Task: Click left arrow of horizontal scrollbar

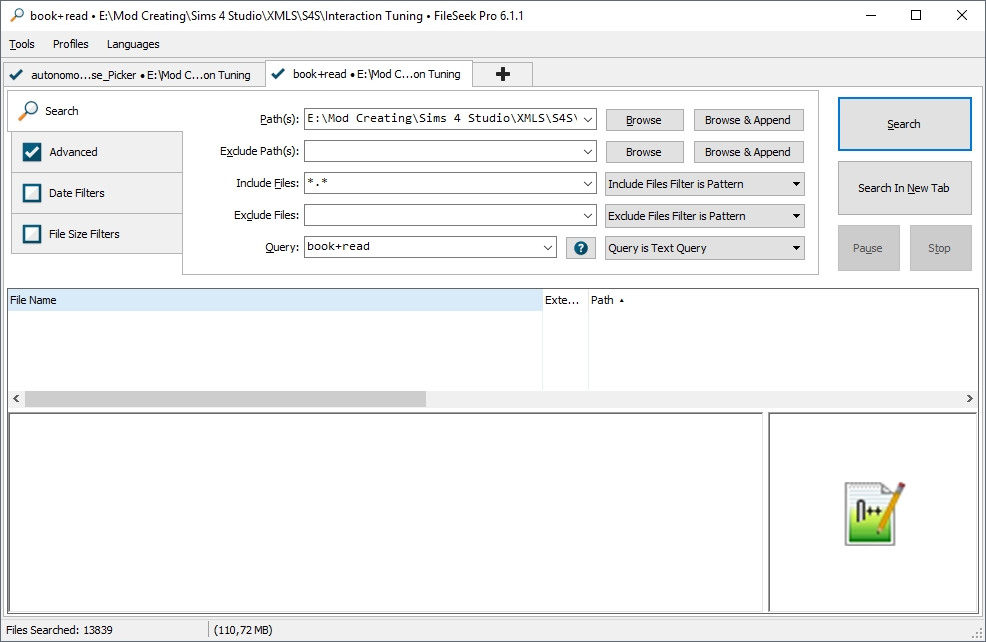Action: point(16,399)
